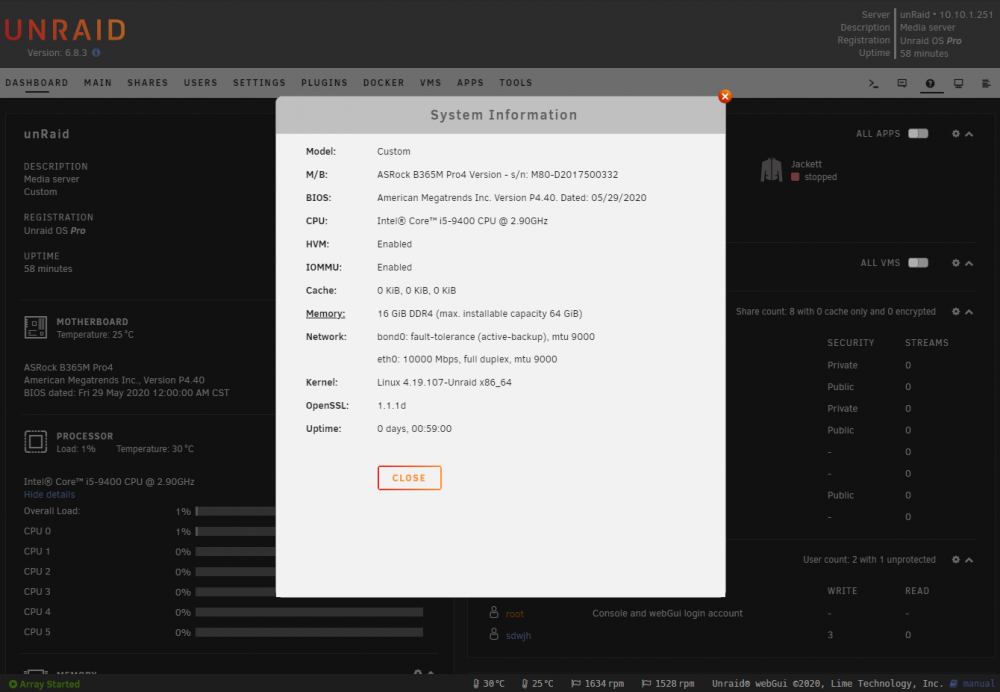Collapse the Users panel chevron
Viewport: 1000px width, 692px height.
tap(969, 560)
